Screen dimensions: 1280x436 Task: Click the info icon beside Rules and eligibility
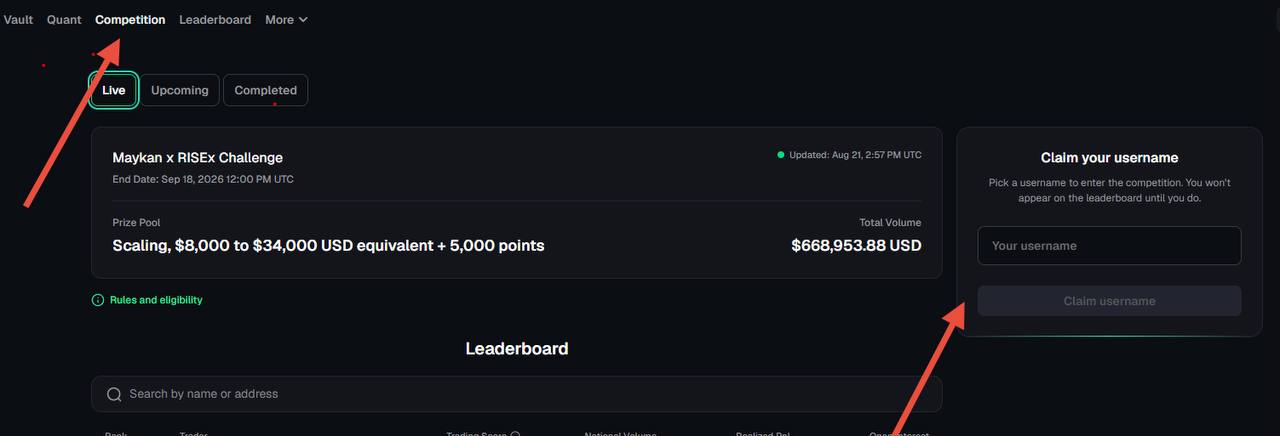click(98, 300)
